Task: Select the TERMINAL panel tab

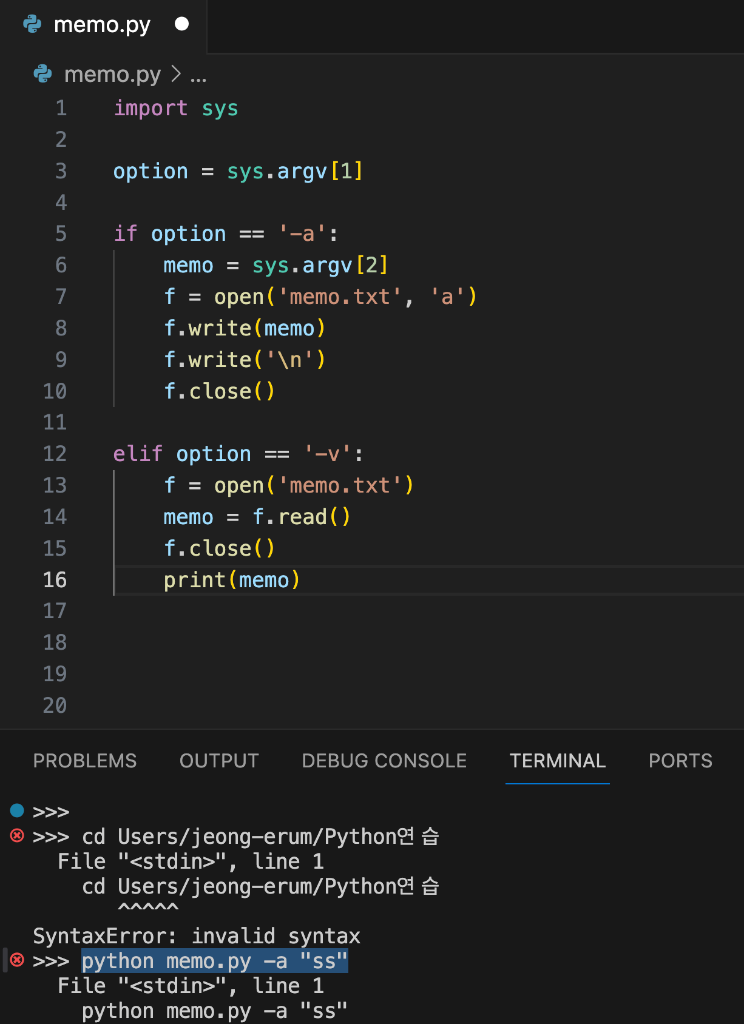Action: coord(557,761)
